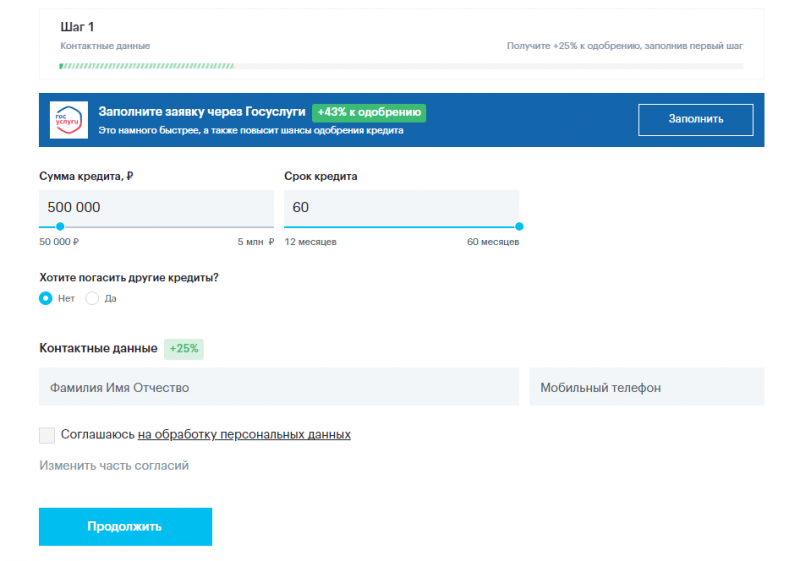Click the green step progress bar
This screenshot has height=561, width=800.
click(147, 66)
